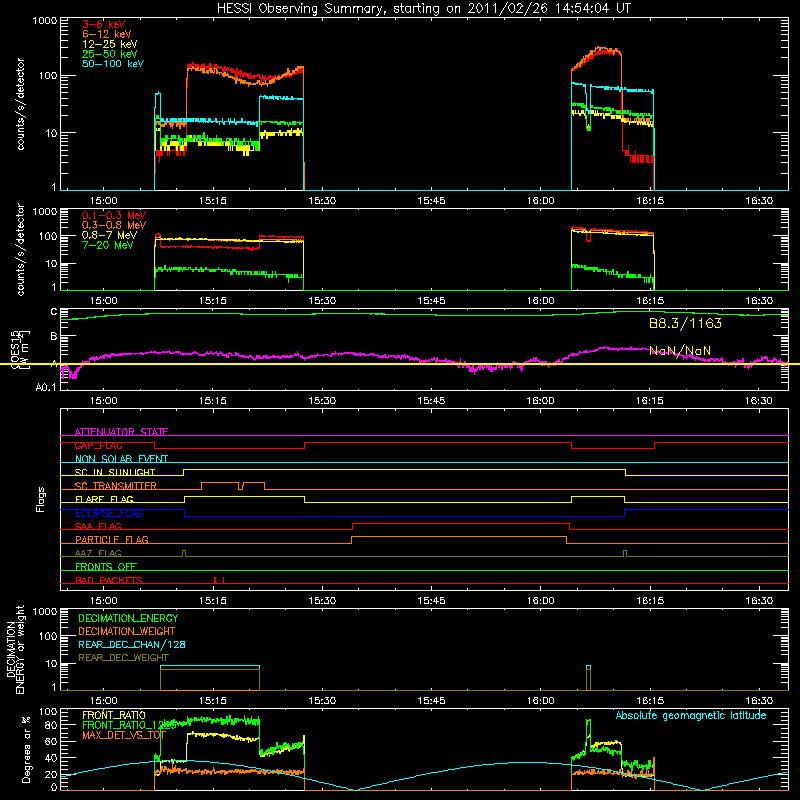Click the DECIMATION_ENERGY legend label
Screen dimensions: 800x800
(128, 618)
